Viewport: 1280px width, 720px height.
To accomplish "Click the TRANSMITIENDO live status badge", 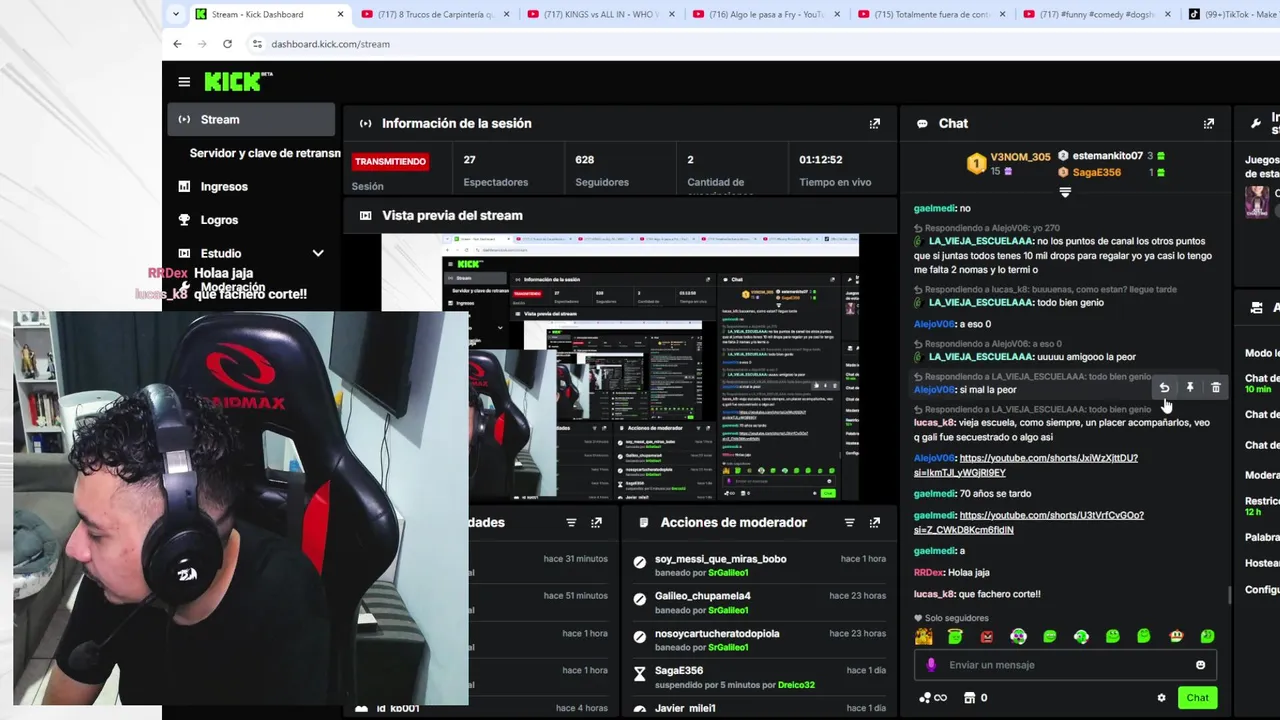I will pos(390,161).
